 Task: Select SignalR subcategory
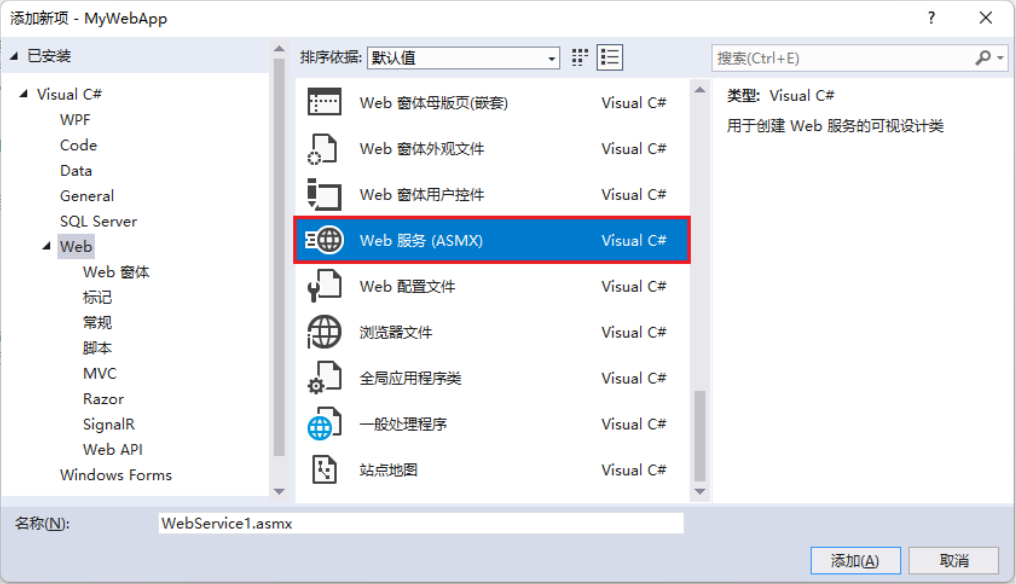tap(108, 424)
